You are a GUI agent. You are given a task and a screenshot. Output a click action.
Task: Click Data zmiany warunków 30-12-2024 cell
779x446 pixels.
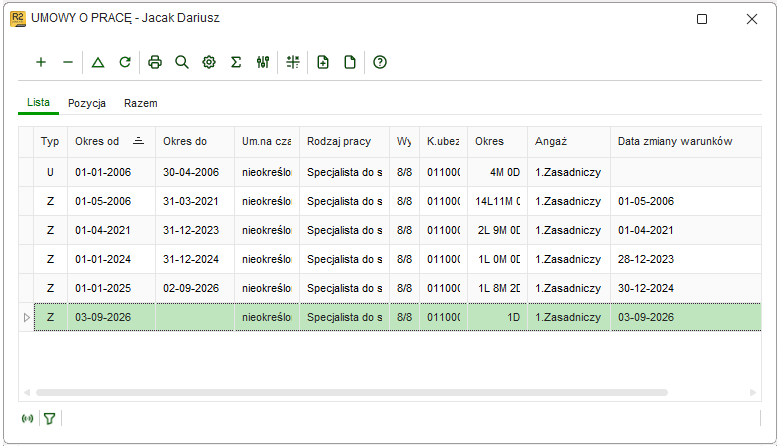[x=686, y=288]
